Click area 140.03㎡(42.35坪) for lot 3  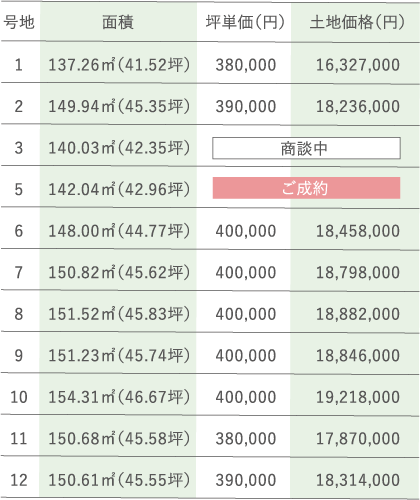(x=119, y=148)
